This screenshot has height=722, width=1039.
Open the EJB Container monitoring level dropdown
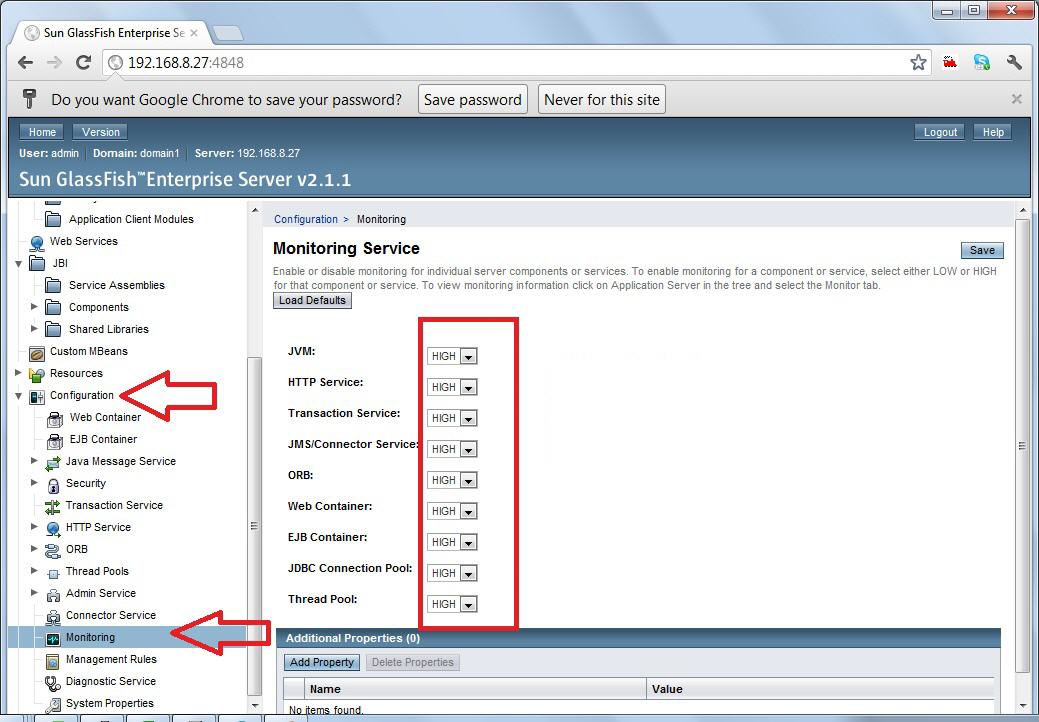452,542
